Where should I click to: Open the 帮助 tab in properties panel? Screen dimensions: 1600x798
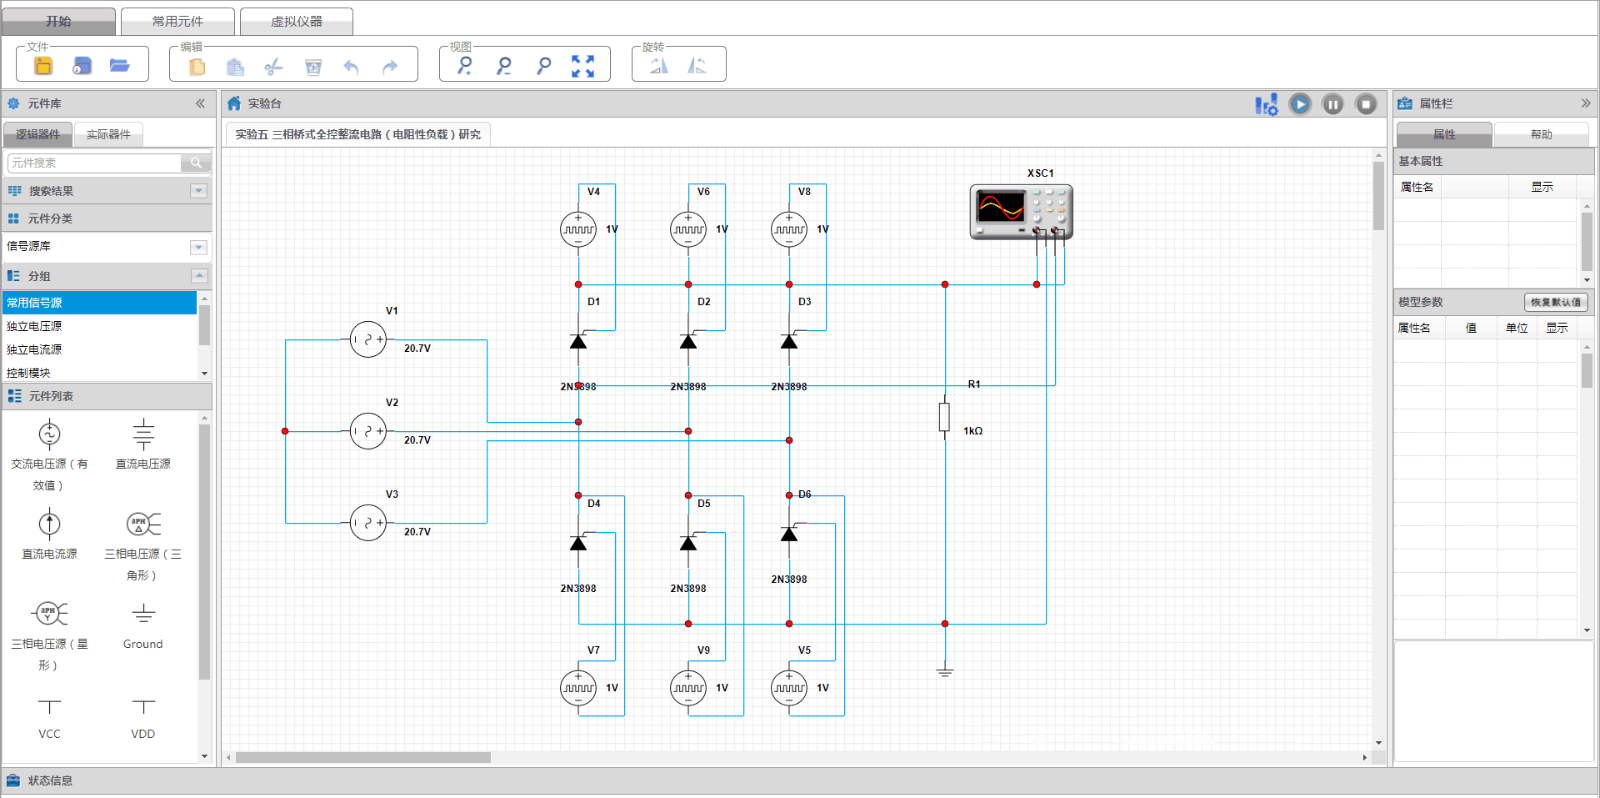pos(1541,134)
